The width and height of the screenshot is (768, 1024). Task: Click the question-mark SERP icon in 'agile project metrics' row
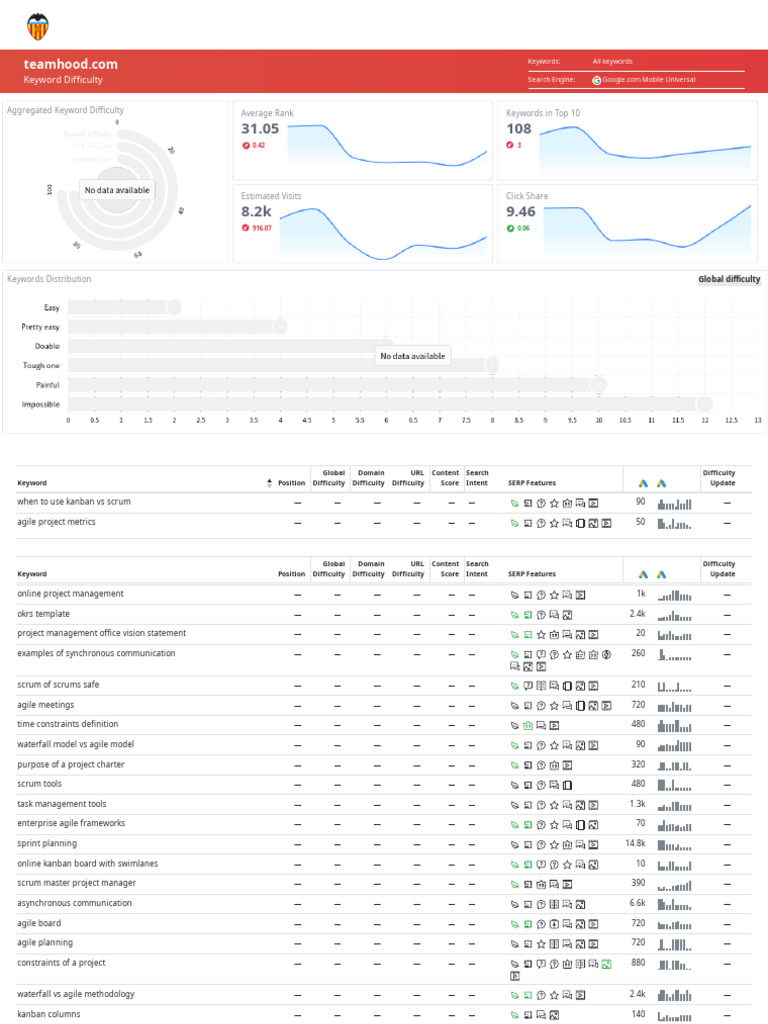click(x=541, y=524)
